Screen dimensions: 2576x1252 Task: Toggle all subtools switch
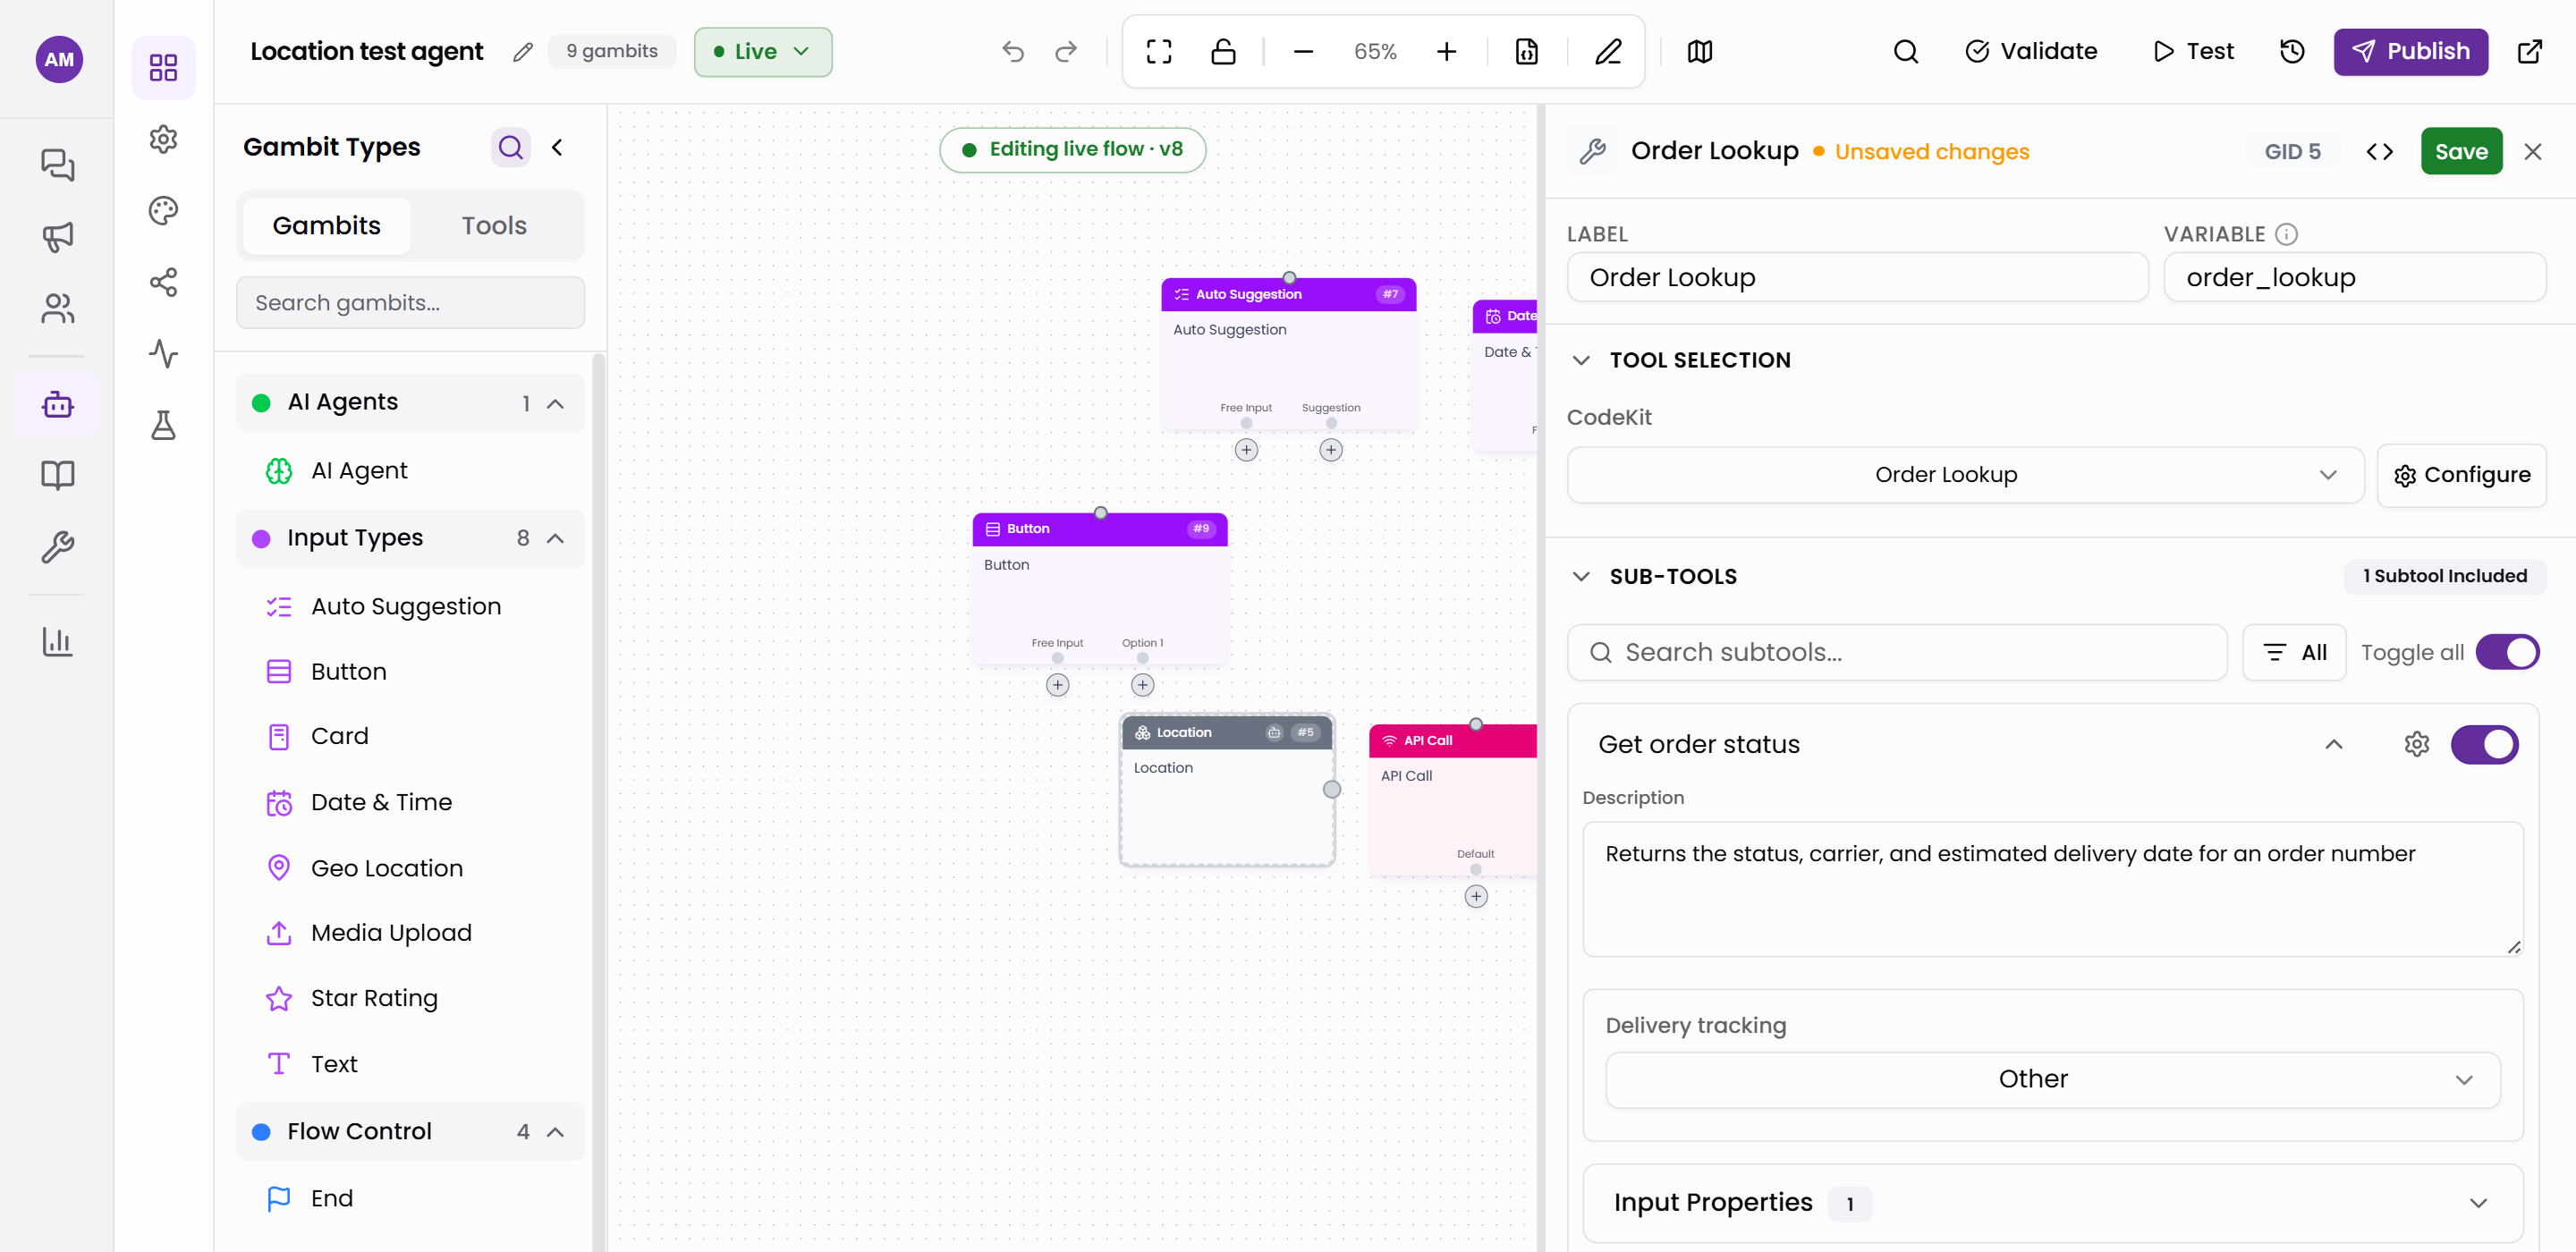point(2507,652)
